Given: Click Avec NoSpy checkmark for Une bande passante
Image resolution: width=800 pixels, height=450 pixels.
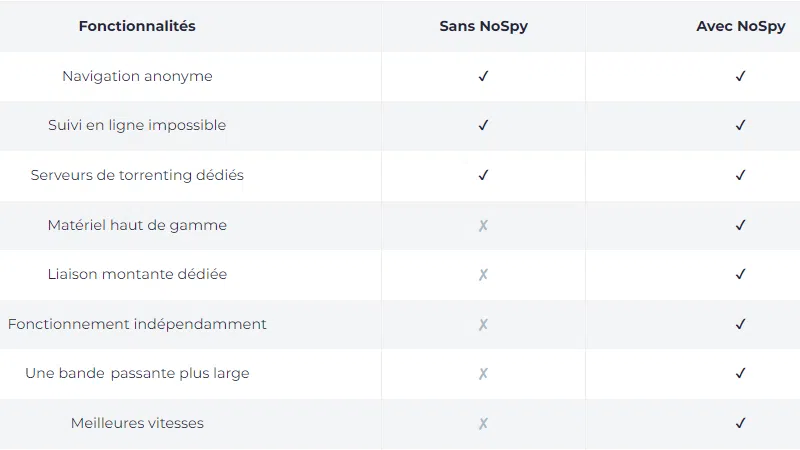Looking at the screenshot, I should [741, 373].
